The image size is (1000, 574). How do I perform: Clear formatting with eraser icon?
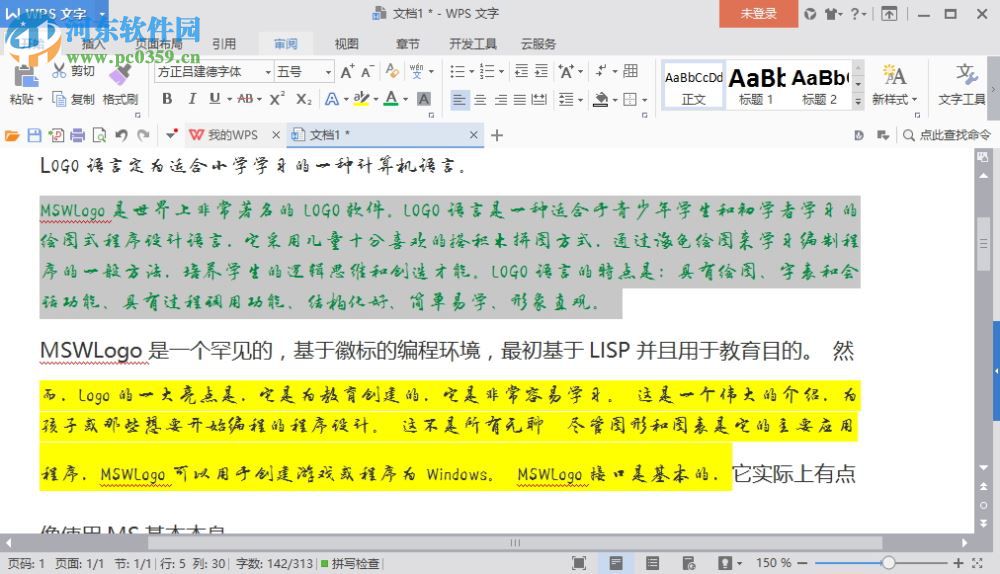[x=392, y=71]
